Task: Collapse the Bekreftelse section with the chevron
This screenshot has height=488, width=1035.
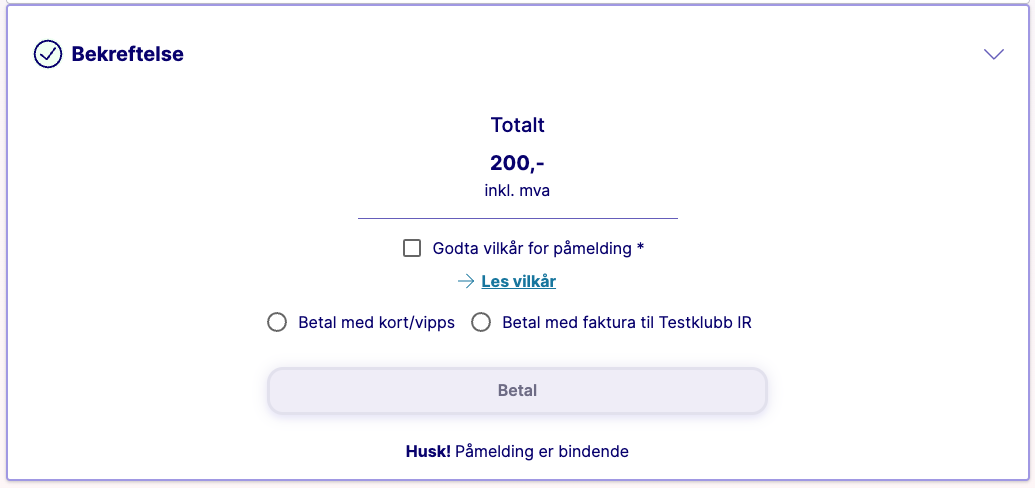Action: pos(993,54)
